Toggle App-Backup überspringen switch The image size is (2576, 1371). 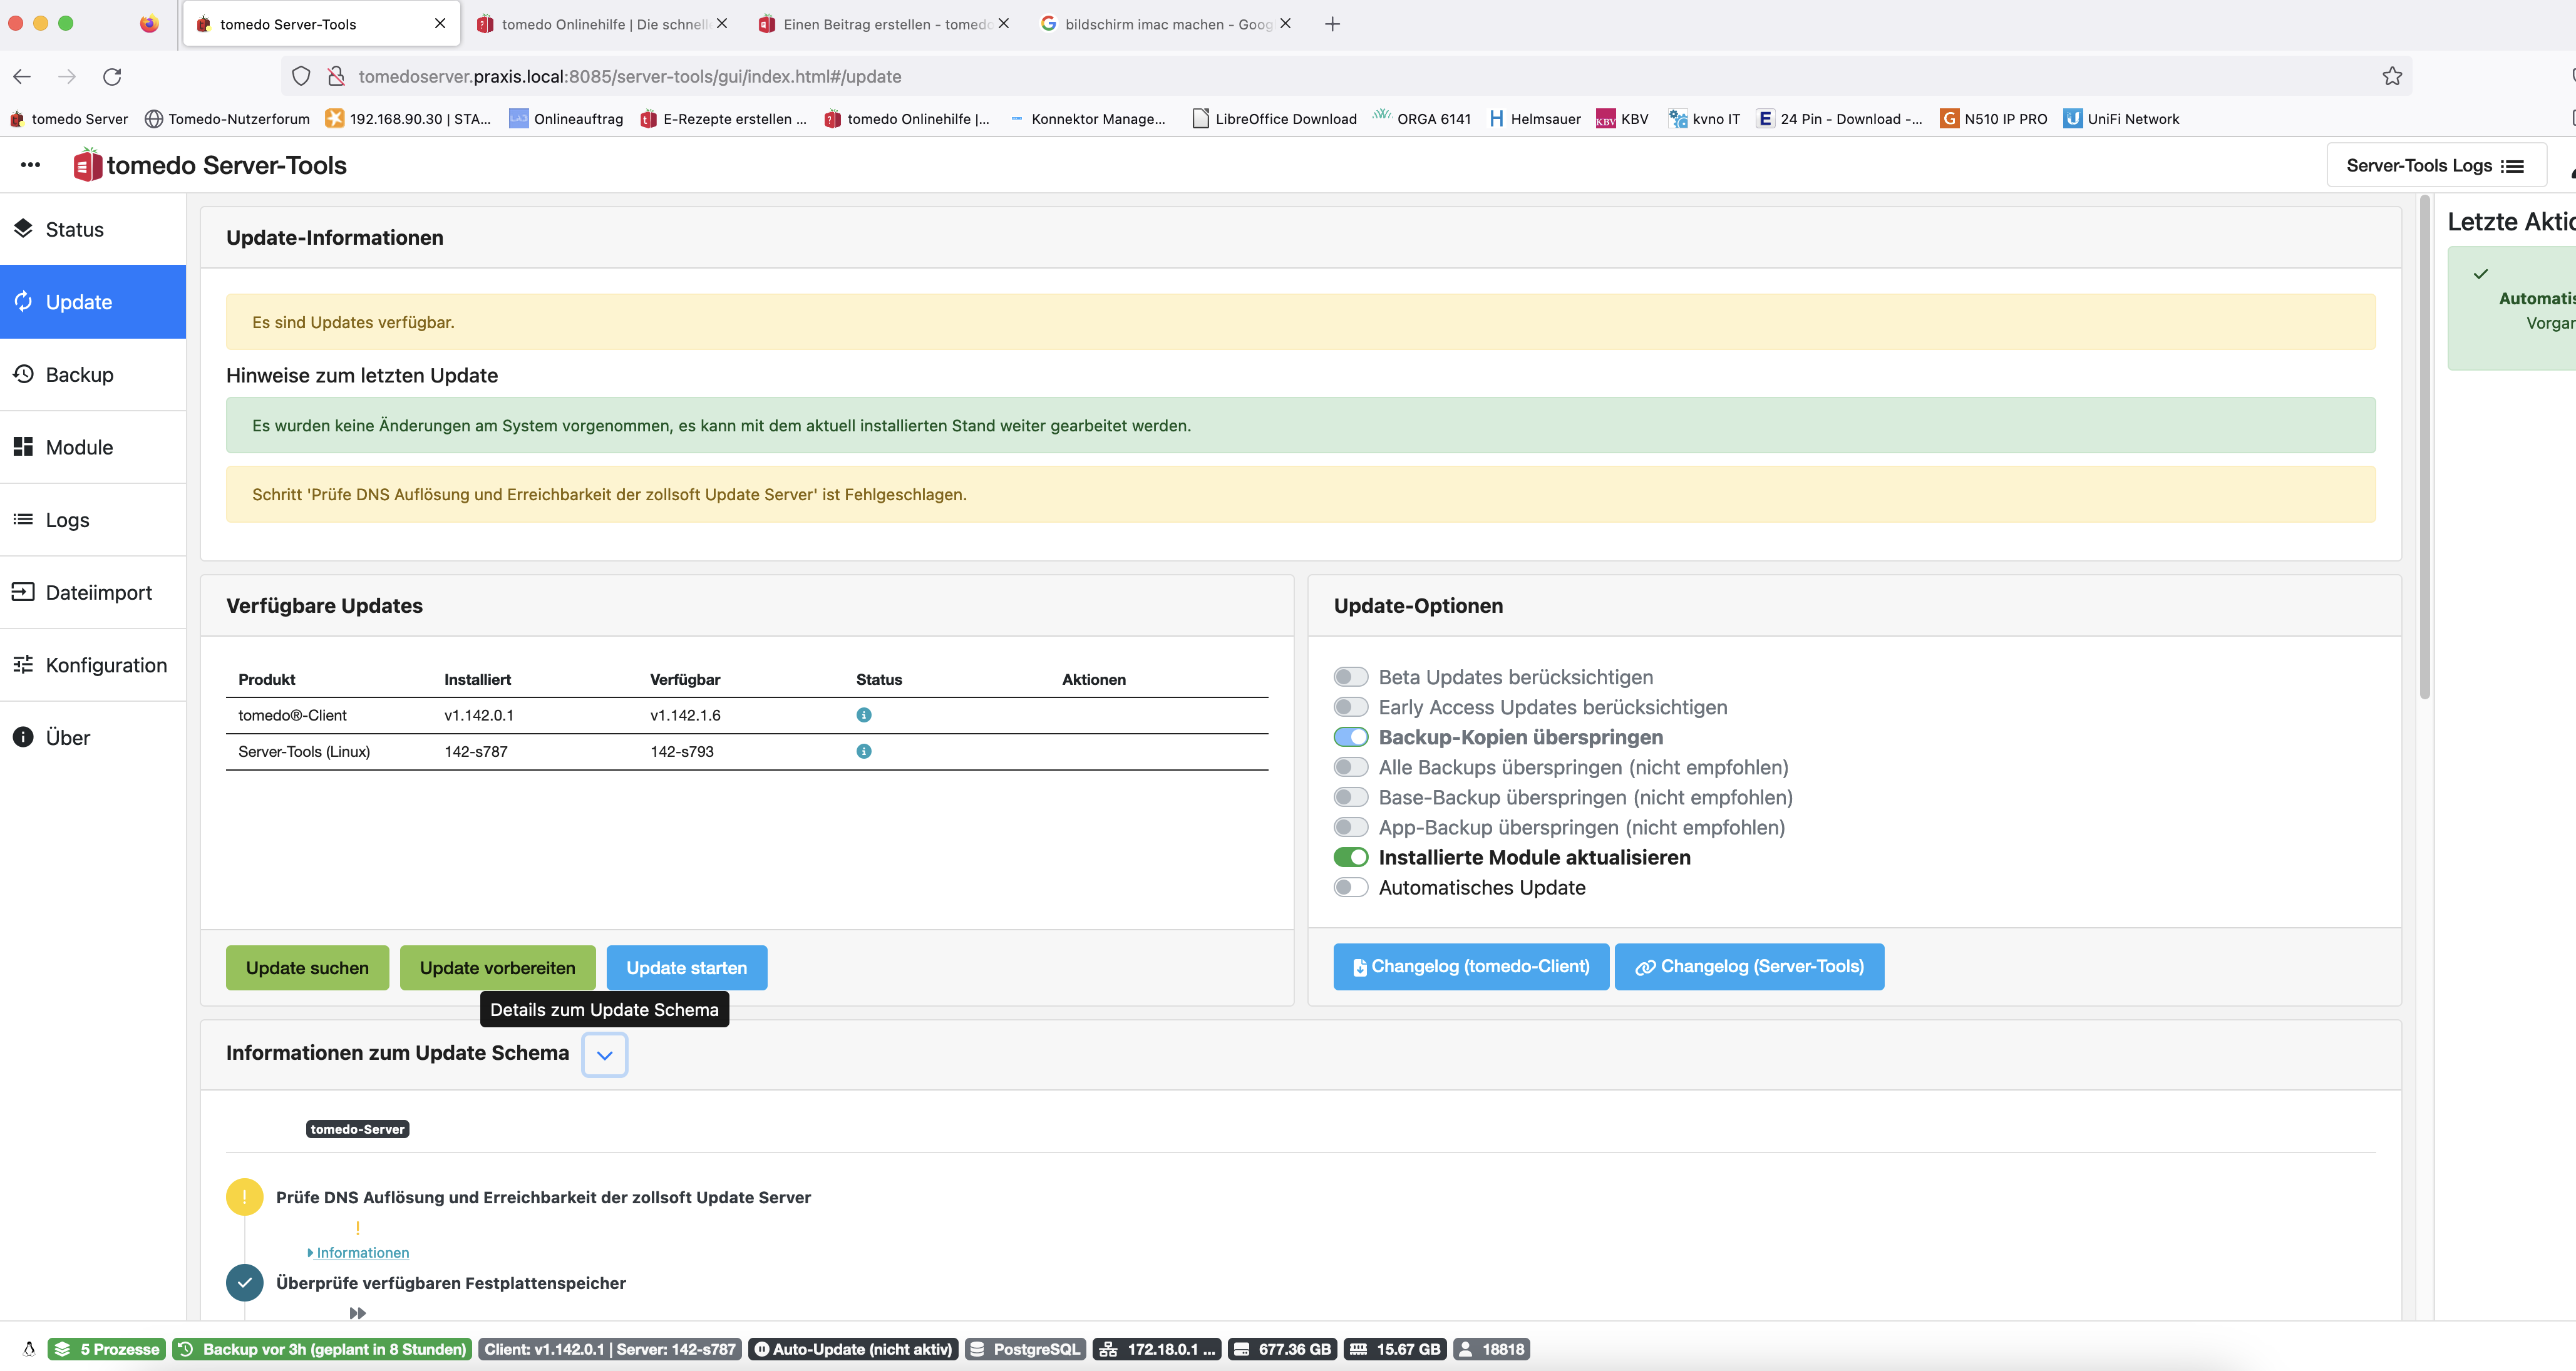click(1350, 827)
